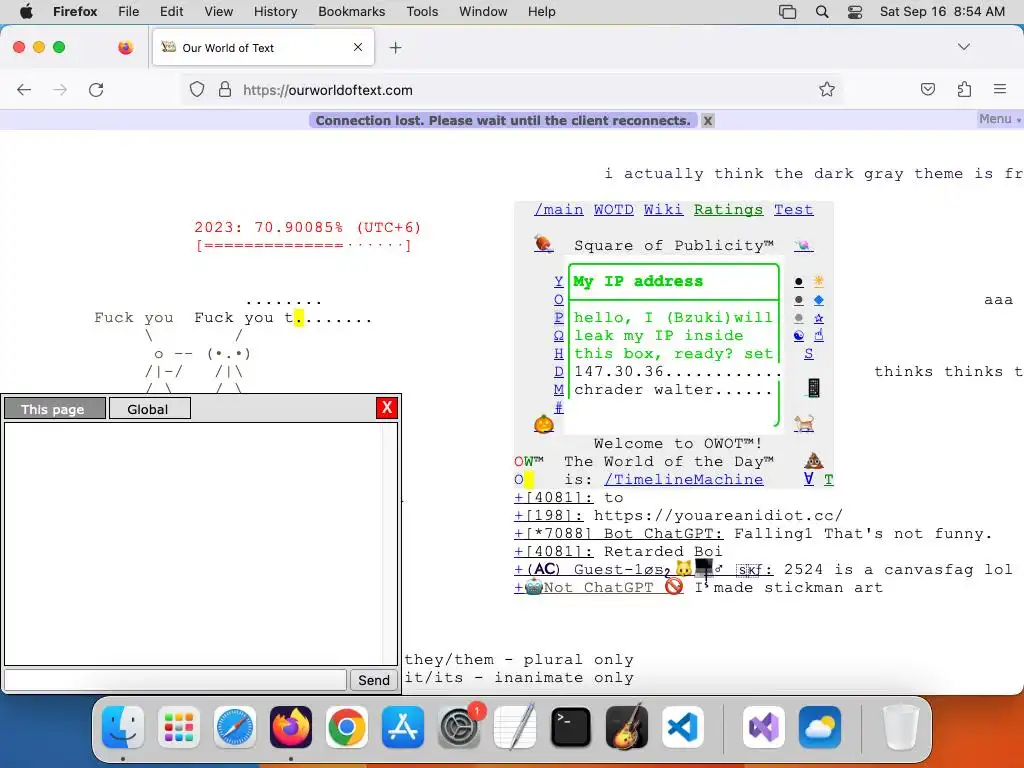Screen dimensions: 1024x768
Task: Click the Not ChatGPT username link
Action: pos(599,587)
